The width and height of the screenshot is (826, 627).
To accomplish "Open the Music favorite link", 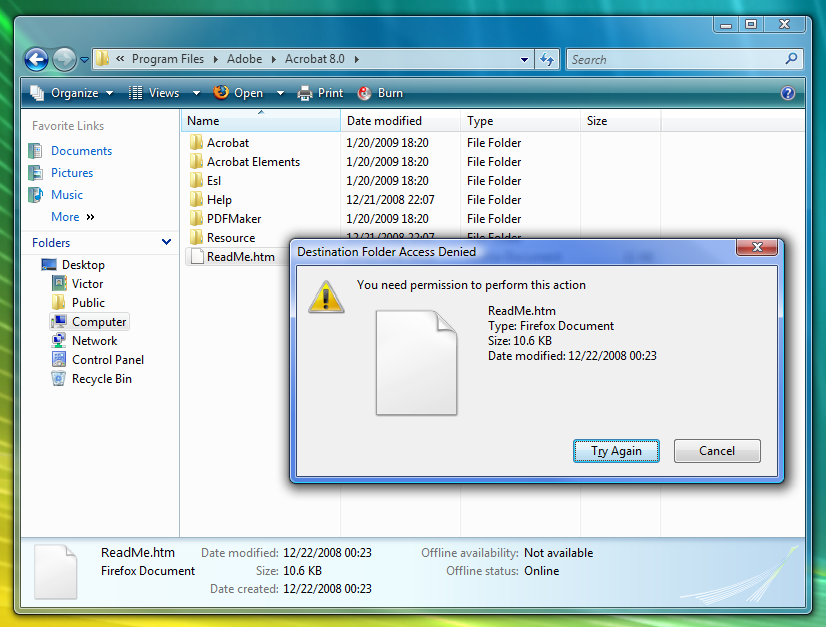I will (x=67, y=195).
